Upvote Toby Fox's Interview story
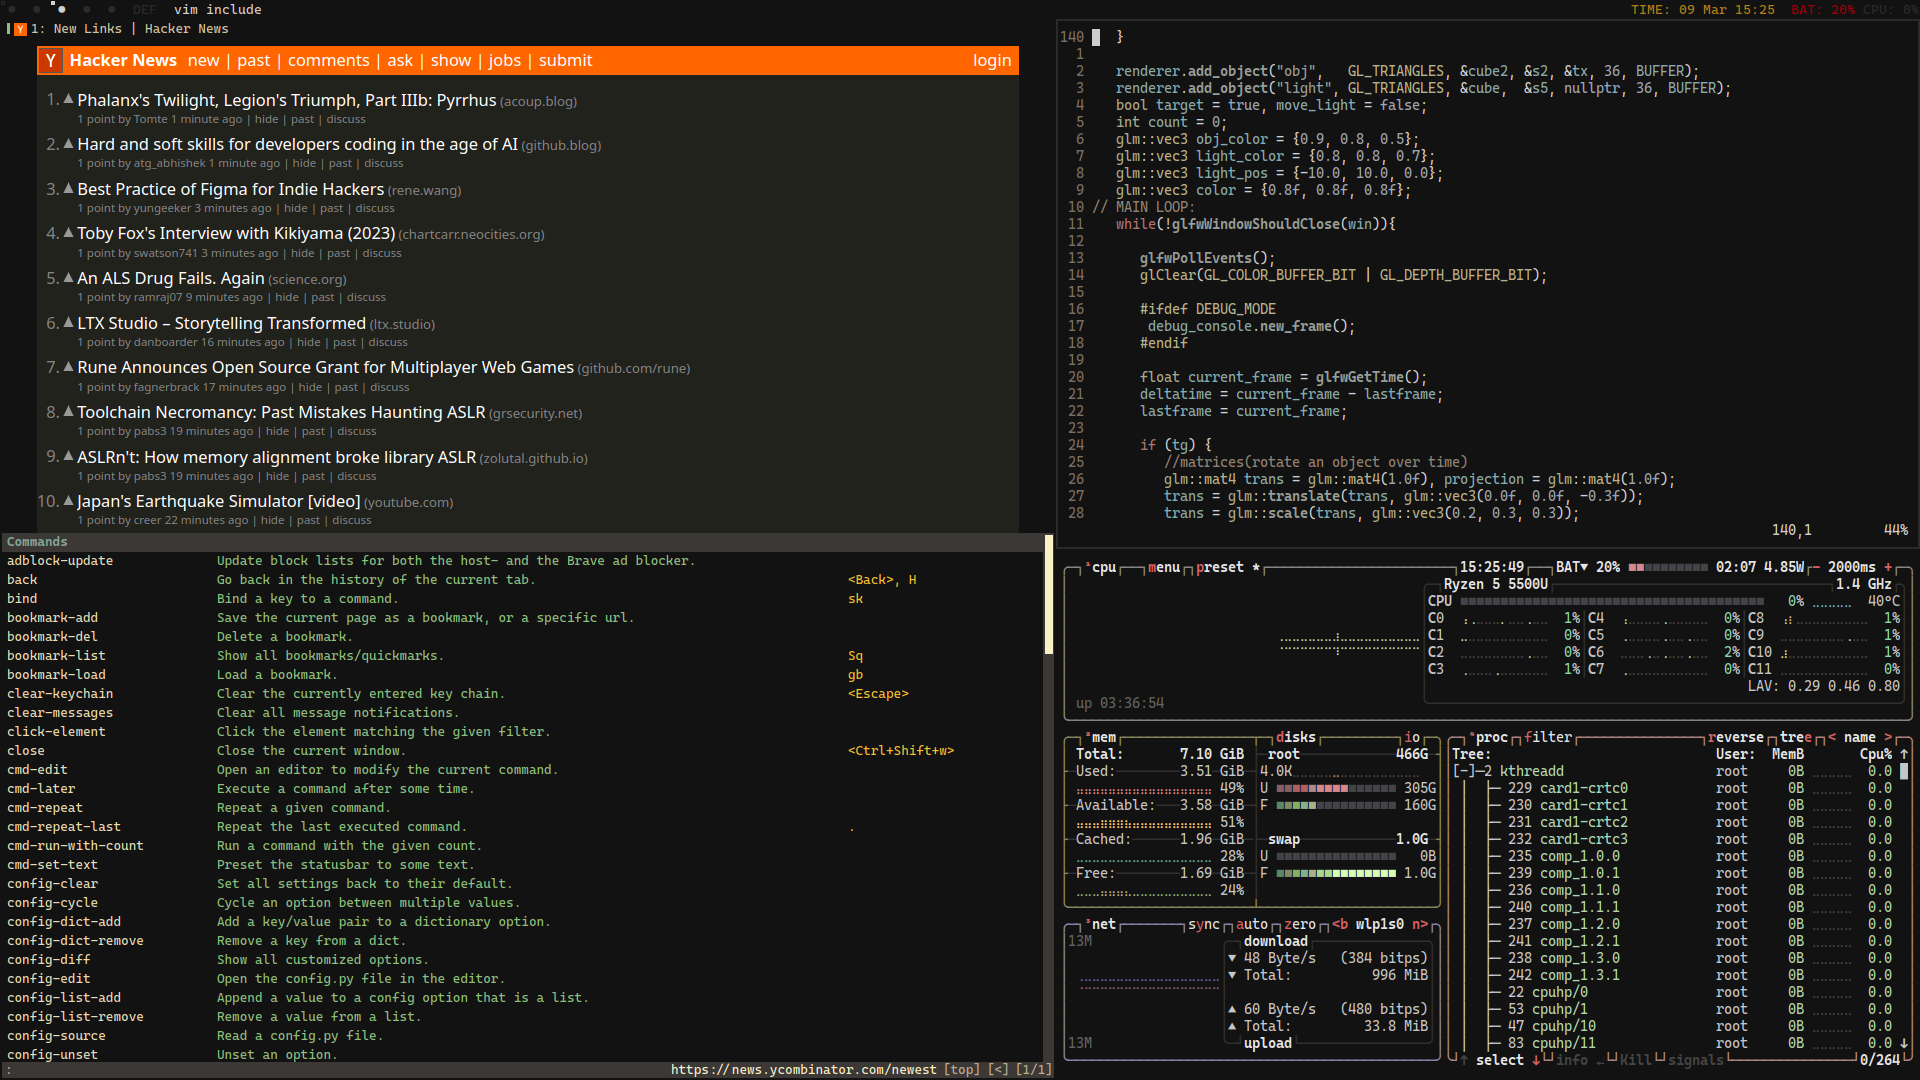1920x1080 pixels. 69,233
